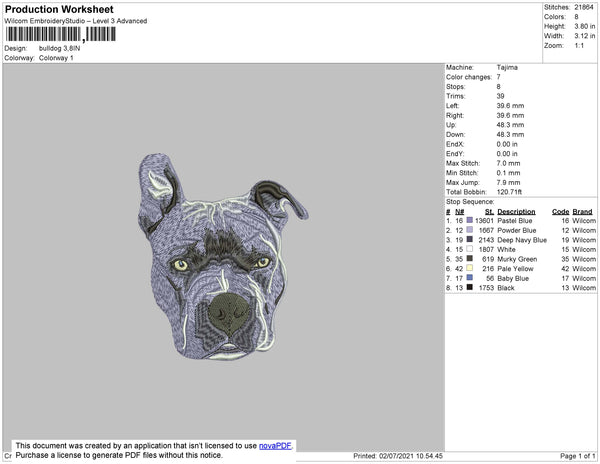Click the stitch count 1753 for Black
Viewport: 600px width, 464px height.
486,288
